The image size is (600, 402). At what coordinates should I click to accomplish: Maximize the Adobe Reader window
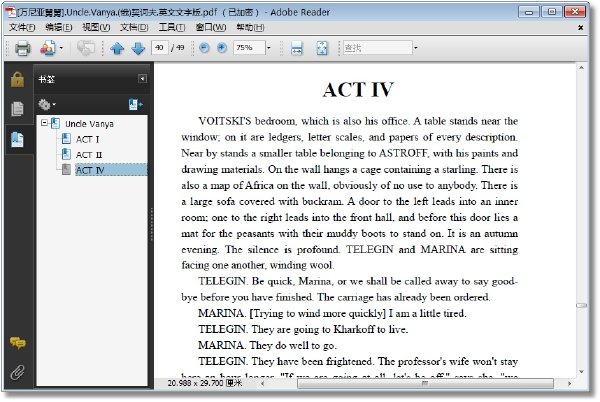click(551, 12)
